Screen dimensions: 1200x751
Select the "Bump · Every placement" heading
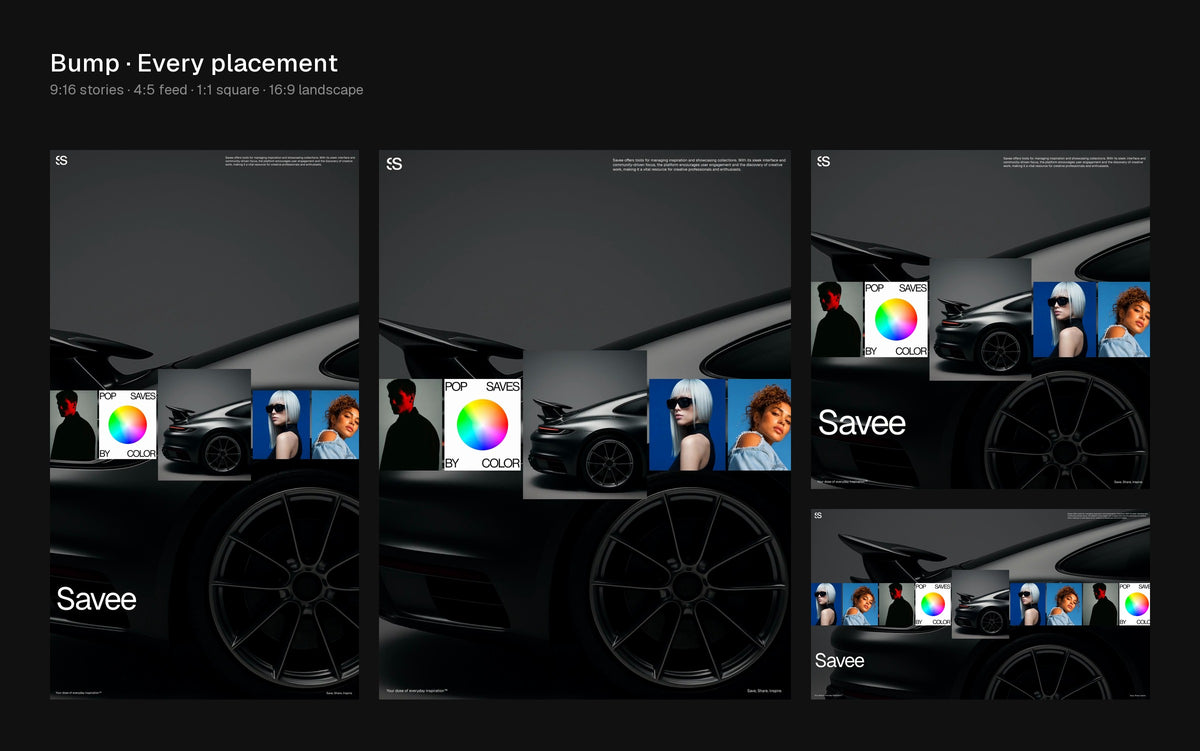click(x=194, y=63)
